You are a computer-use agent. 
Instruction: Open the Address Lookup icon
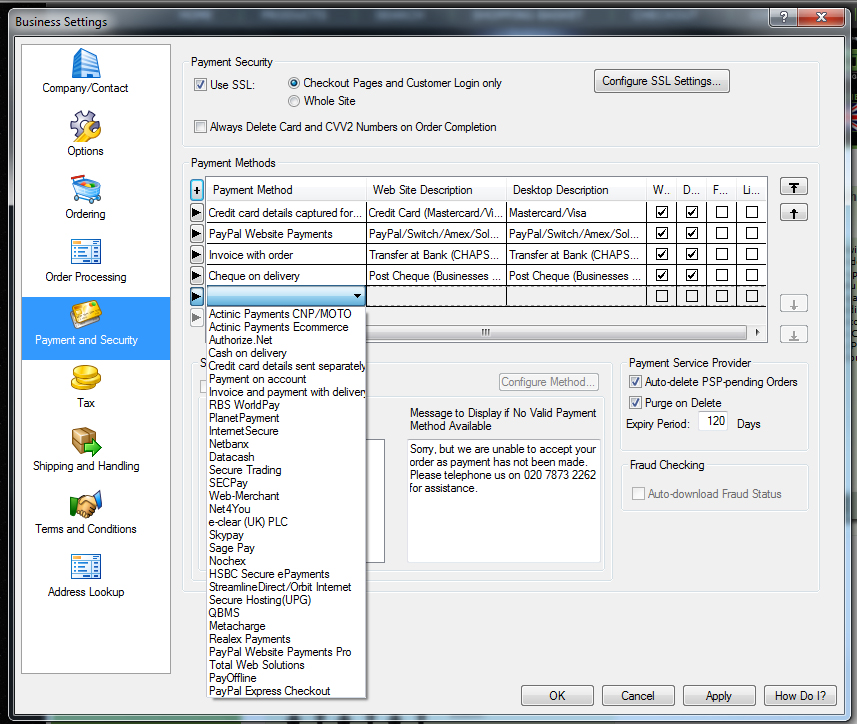pos(85,568)
